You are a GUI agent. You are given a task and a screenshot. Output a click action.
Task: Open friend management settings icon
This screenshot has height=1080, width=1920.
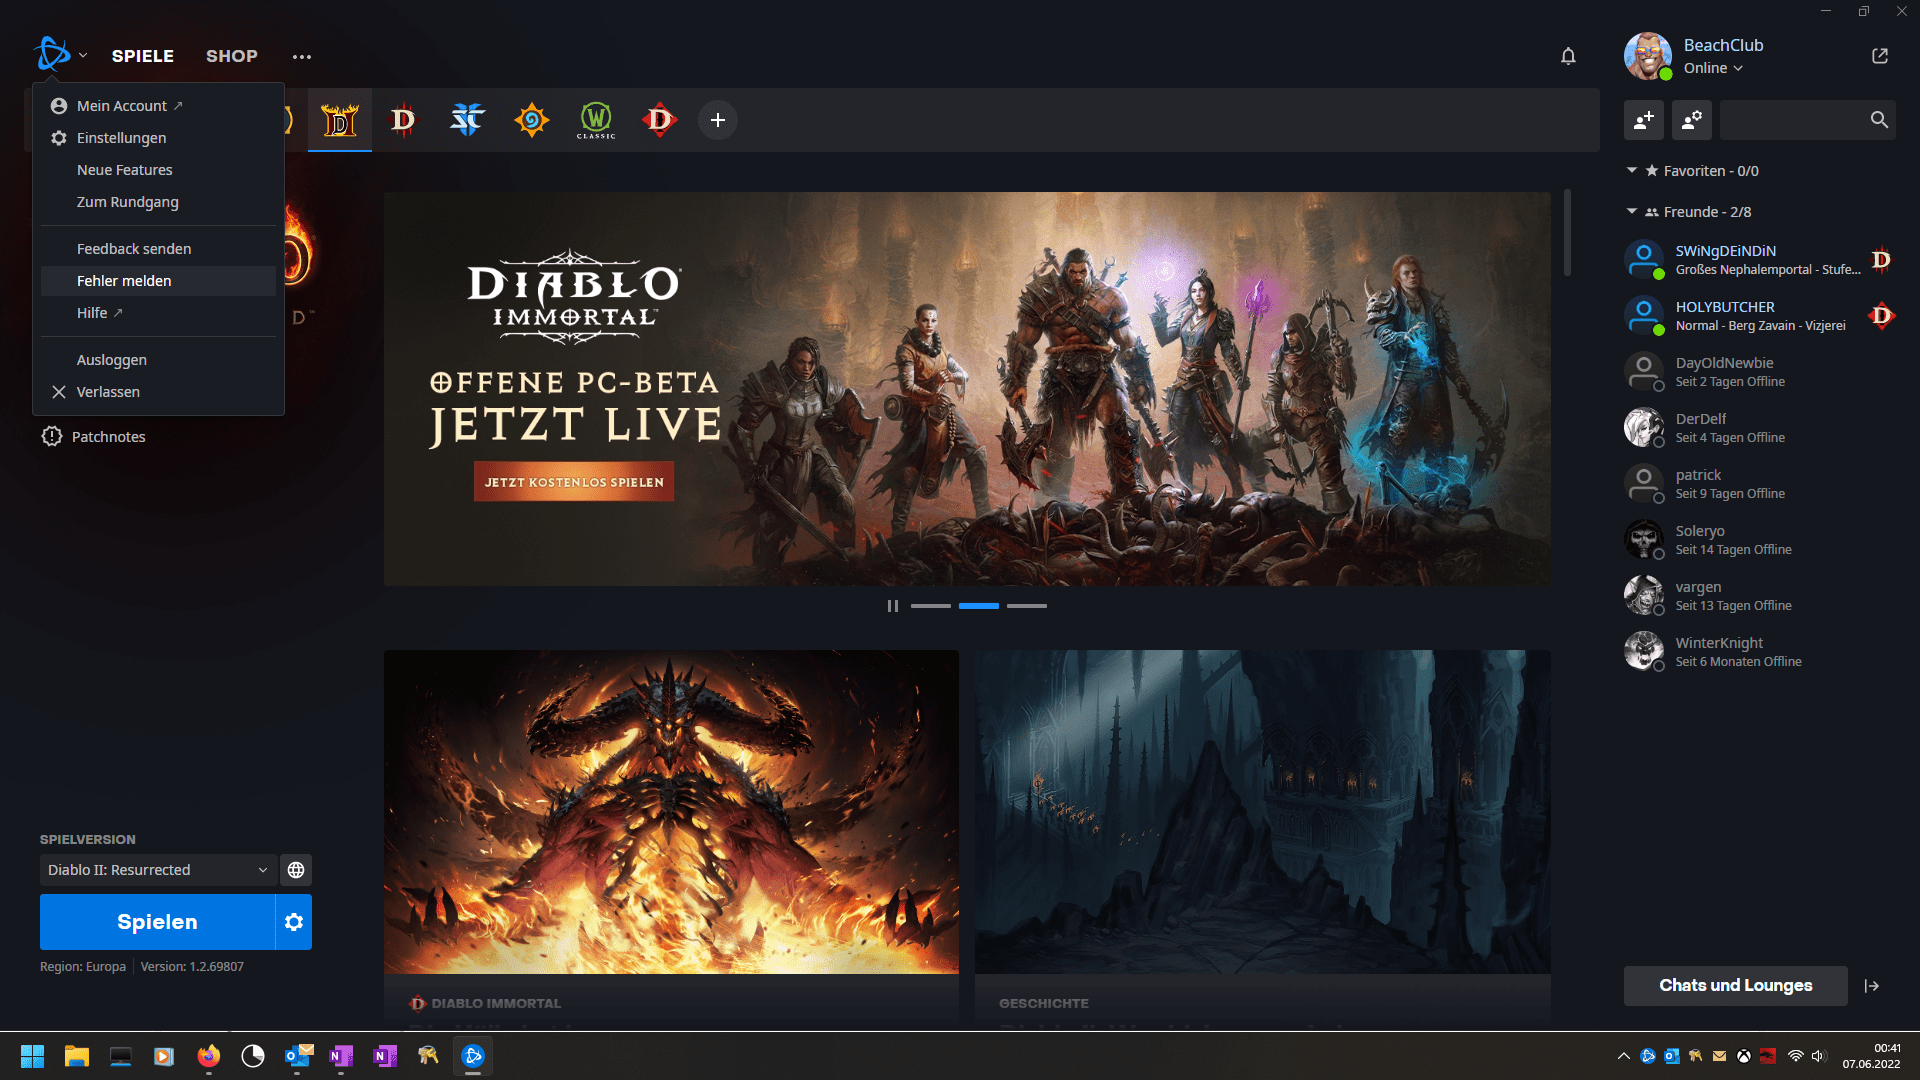tap(1692, 120)
